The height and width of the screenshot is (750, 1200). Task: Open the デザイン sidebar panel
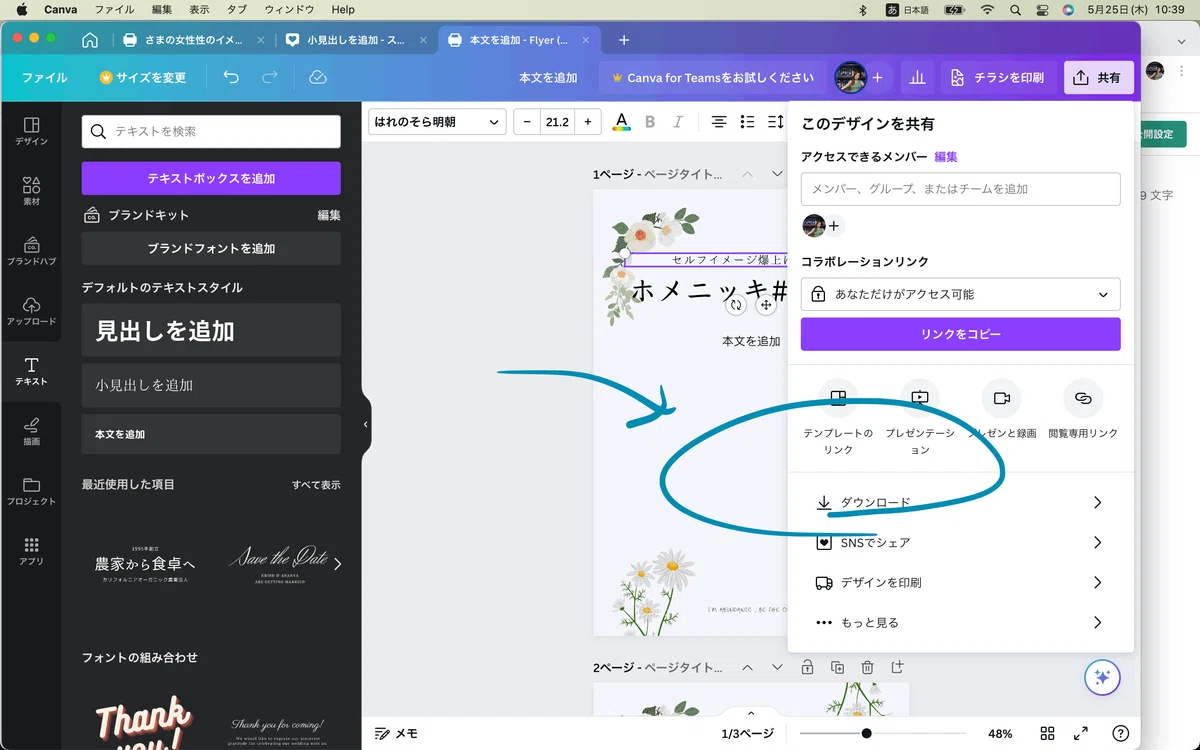click(31, 131)
